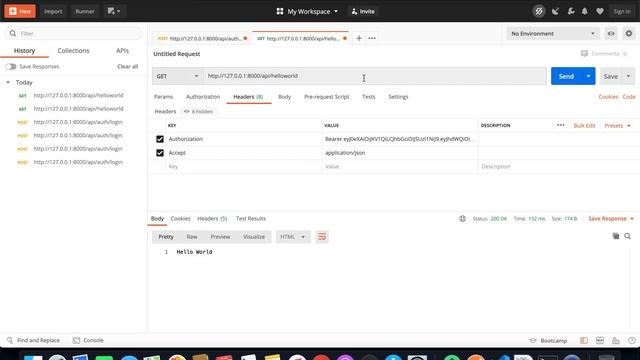Uncheck the Authorization header checkbox
Viewport: 640px width, 360px height.
point(160,139)
